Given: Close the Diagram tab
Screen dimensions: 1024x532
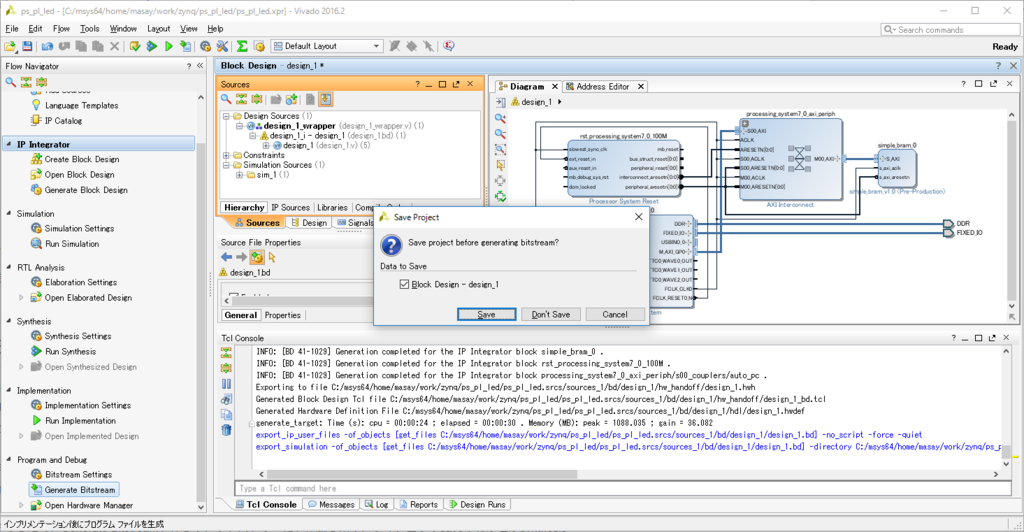Looking at the screenshot, I should (x=554, y=86).
